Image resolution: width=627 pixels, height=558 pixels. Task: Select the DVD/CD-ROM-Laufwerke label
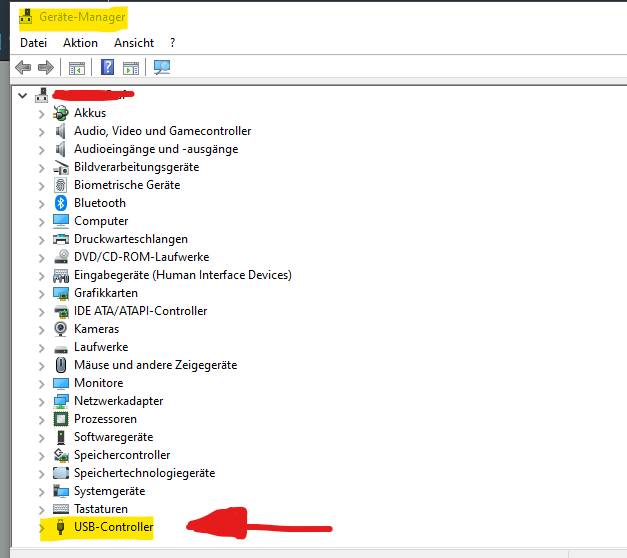pyautogui.click(x=142, y=257)
